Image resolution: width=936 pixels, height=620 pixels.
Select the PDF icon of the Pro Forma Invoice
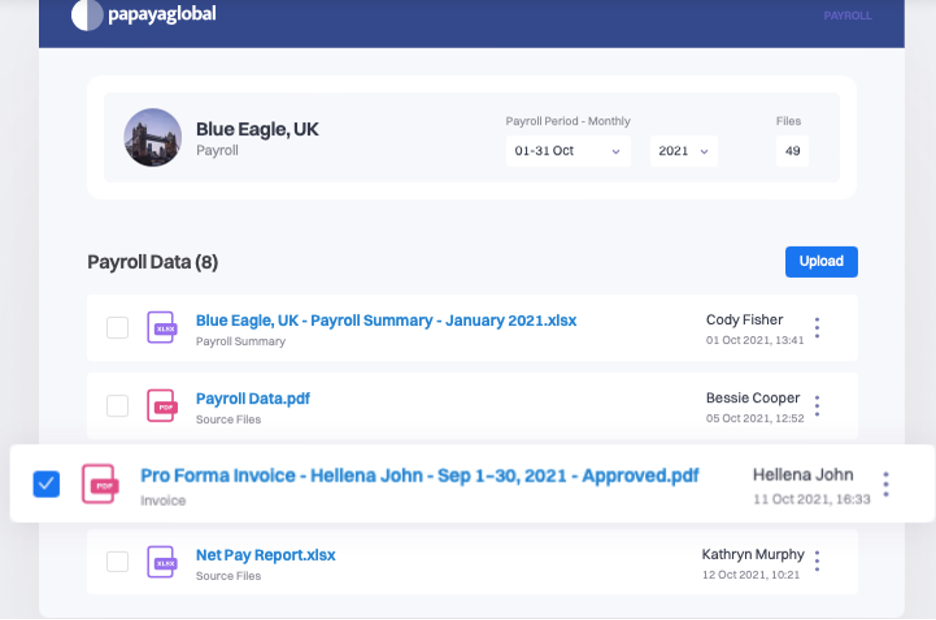102,483
